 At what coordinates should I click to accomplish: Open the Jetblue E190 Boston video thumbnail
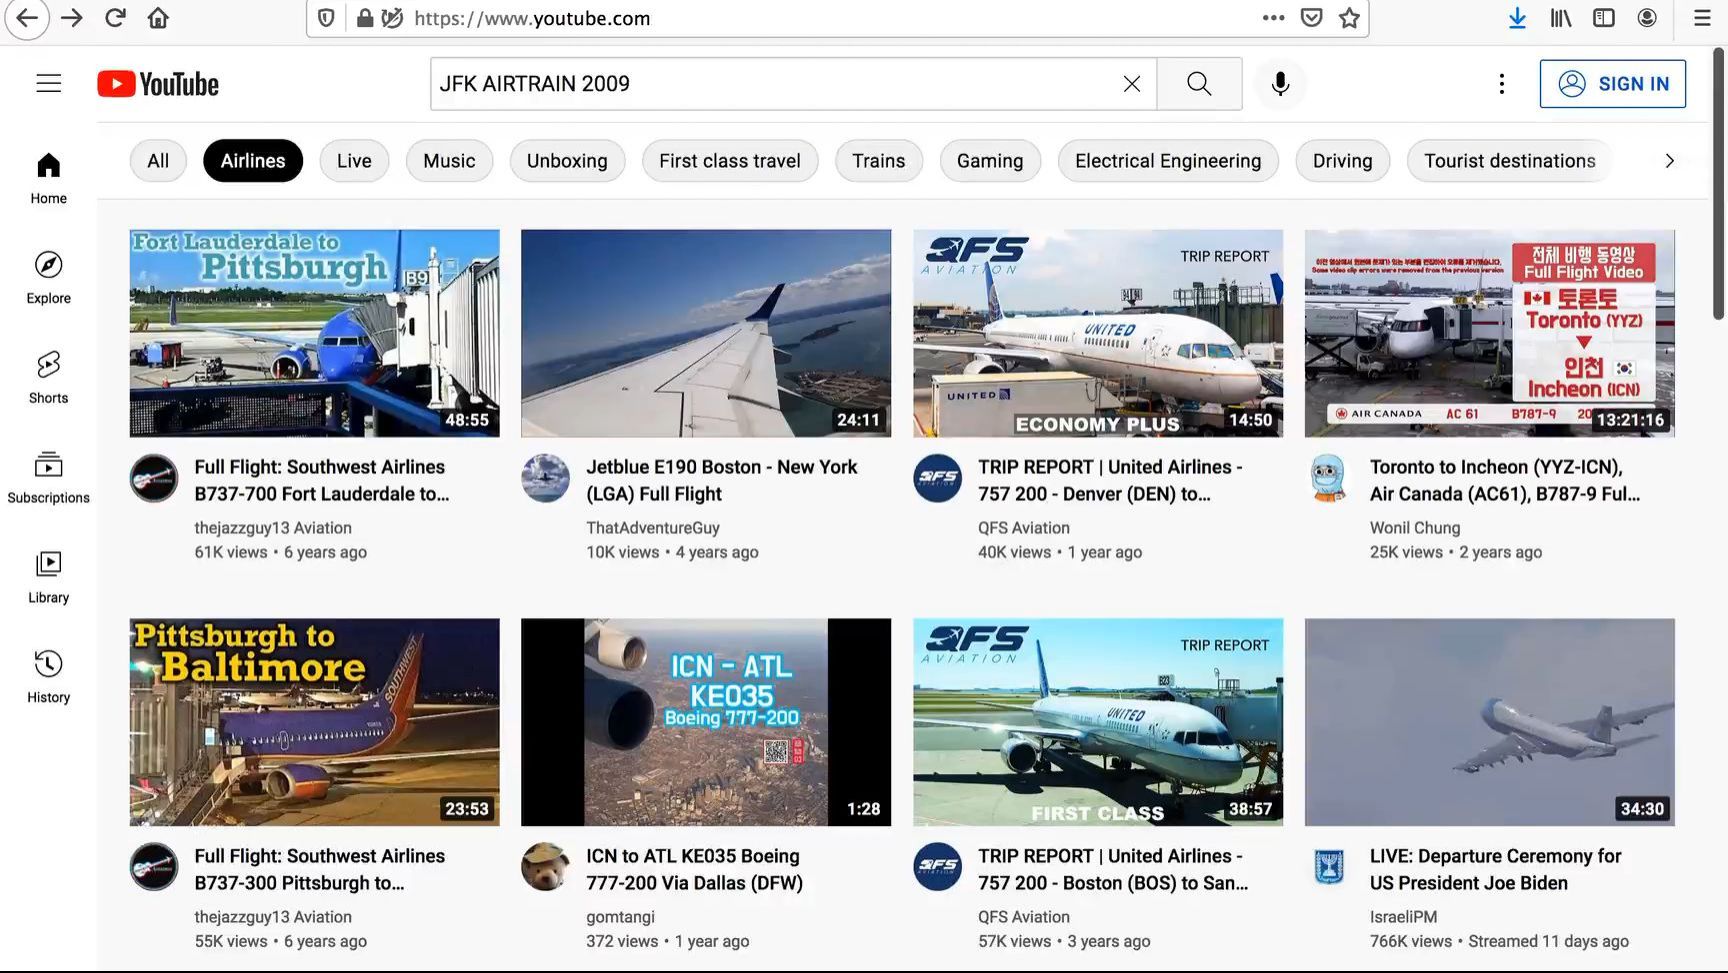click(706, 333)
